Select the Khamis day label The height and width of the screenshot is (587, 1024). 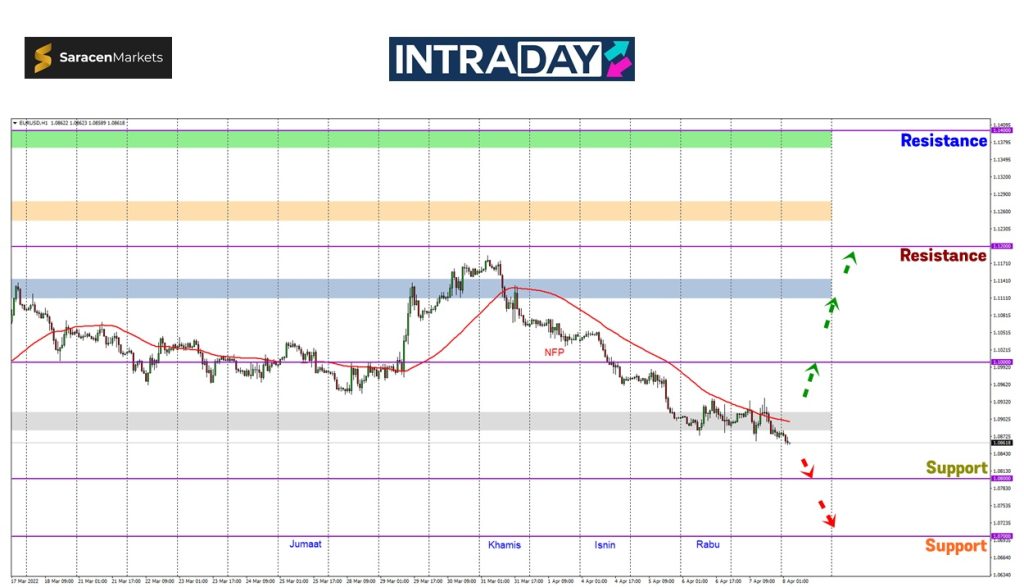[504, 545]
